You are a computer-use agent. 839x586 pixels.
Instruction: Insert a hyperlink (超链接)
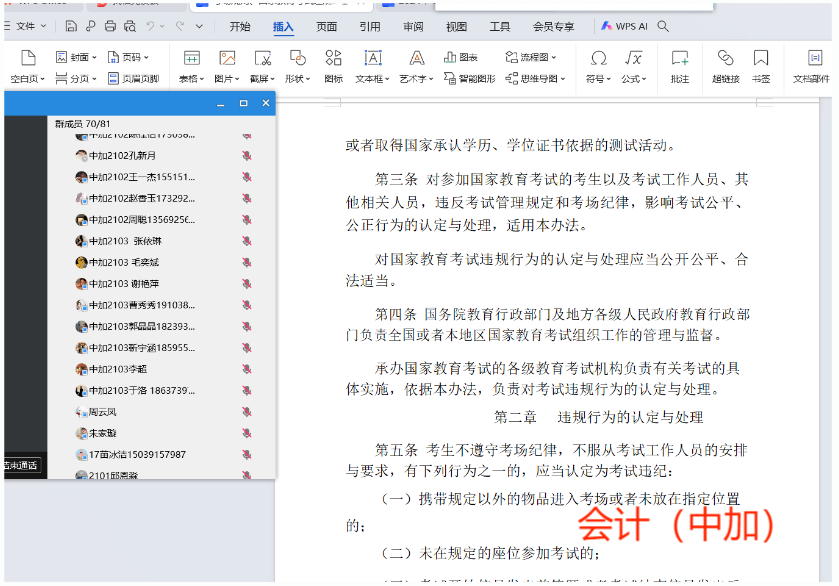[x=725, y=59]
